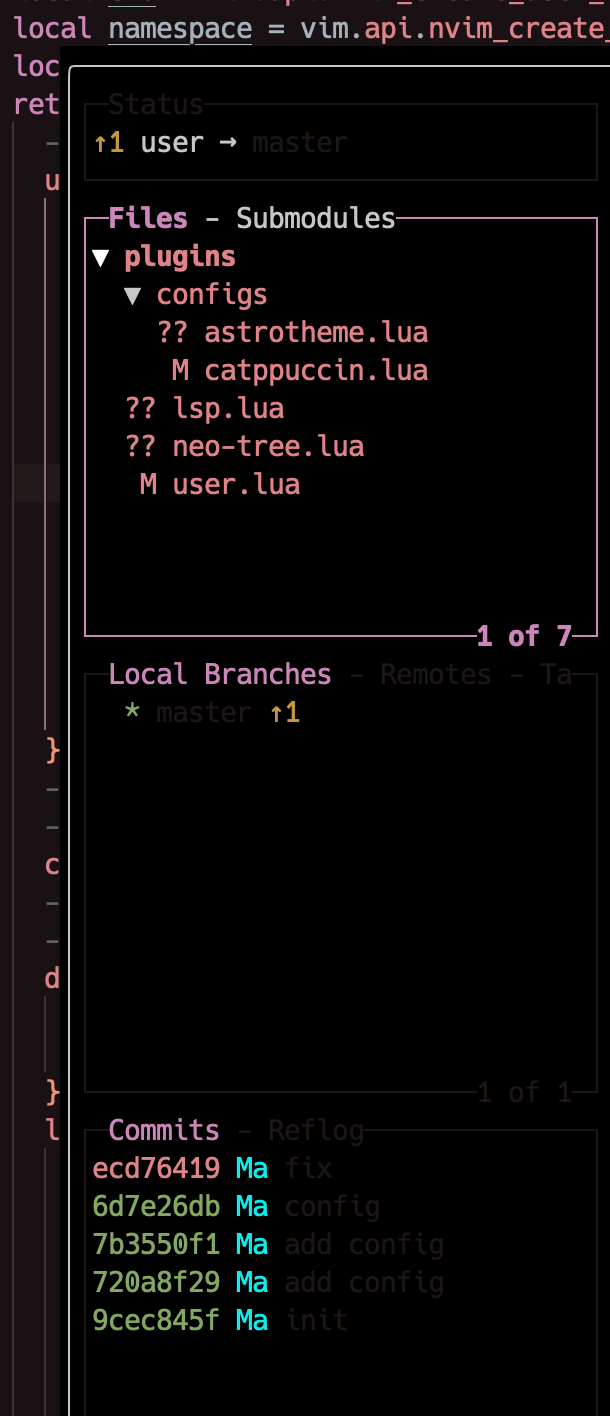Switch to the Submodules tab
This screenshot has height=1416, width=610.
click(315, 217)
